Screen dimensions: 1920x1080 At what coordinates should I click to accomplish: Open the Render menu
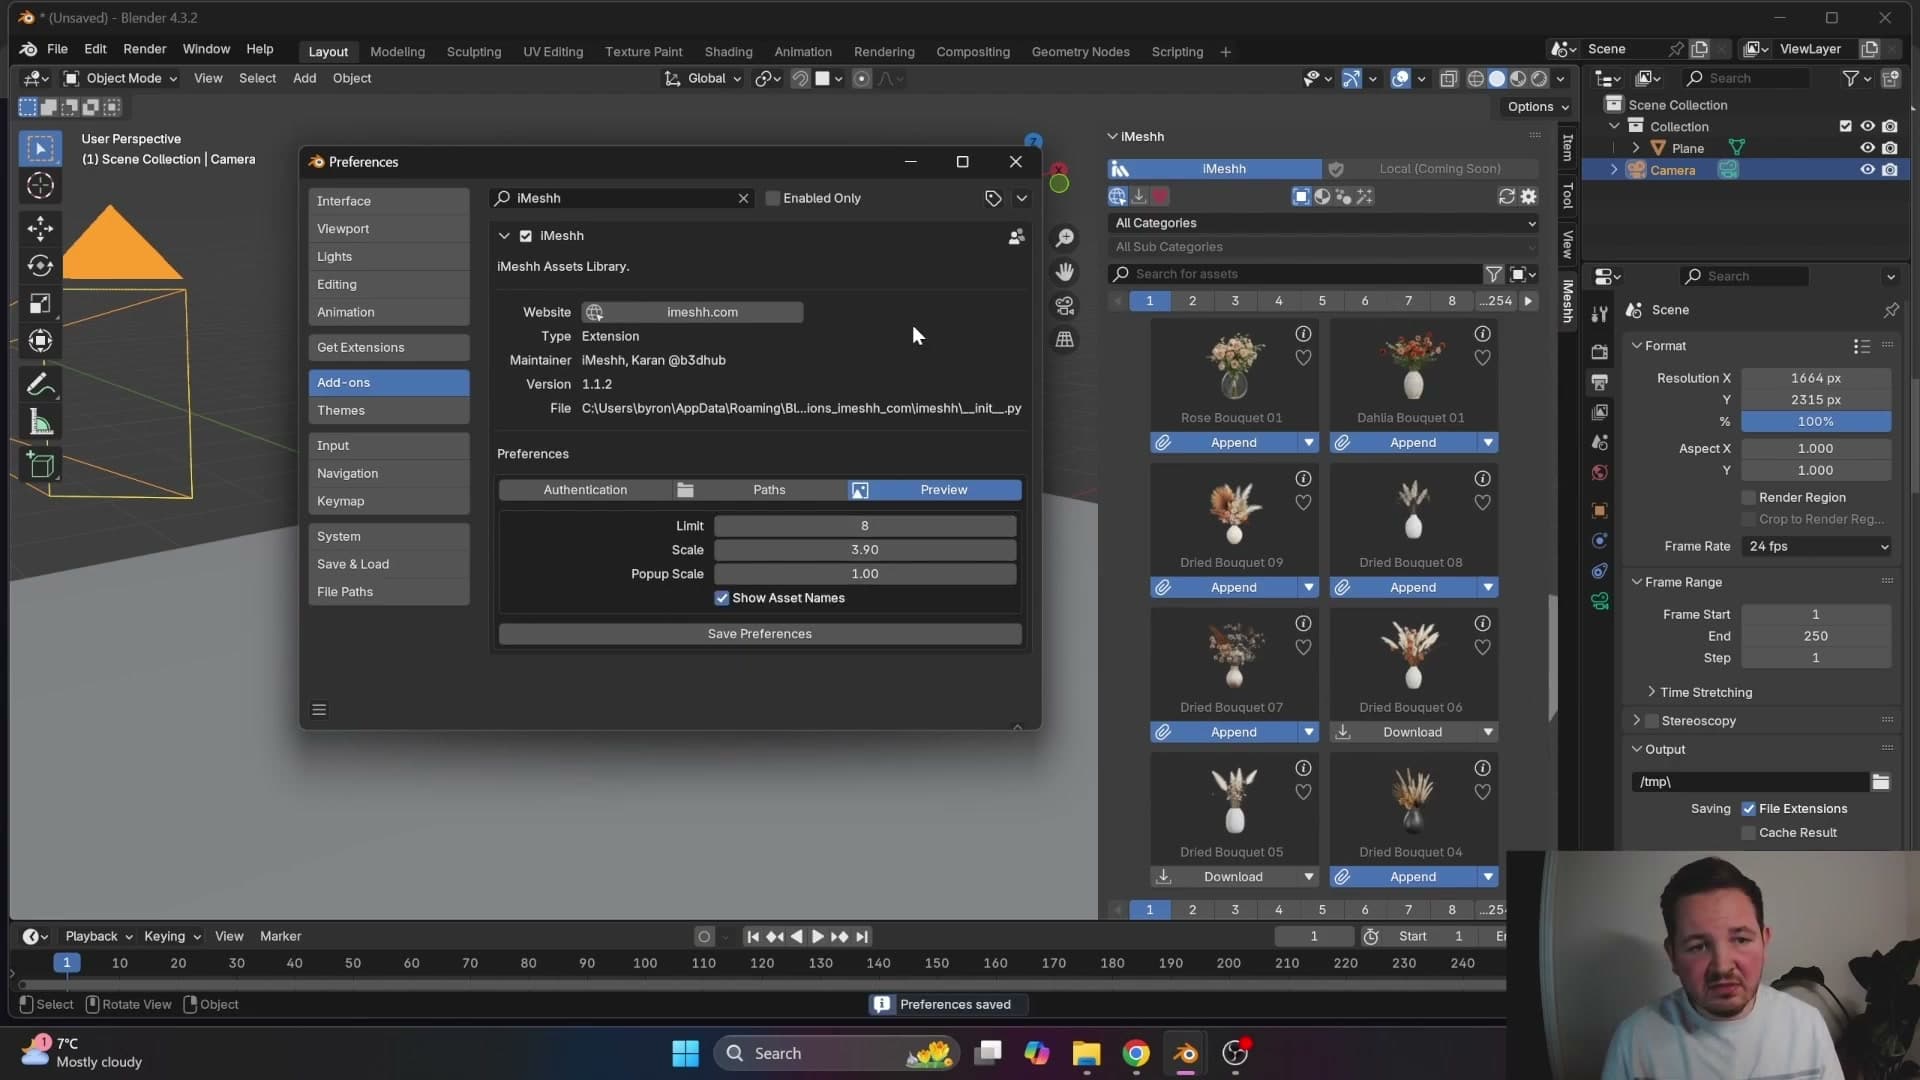coord(144,49)
